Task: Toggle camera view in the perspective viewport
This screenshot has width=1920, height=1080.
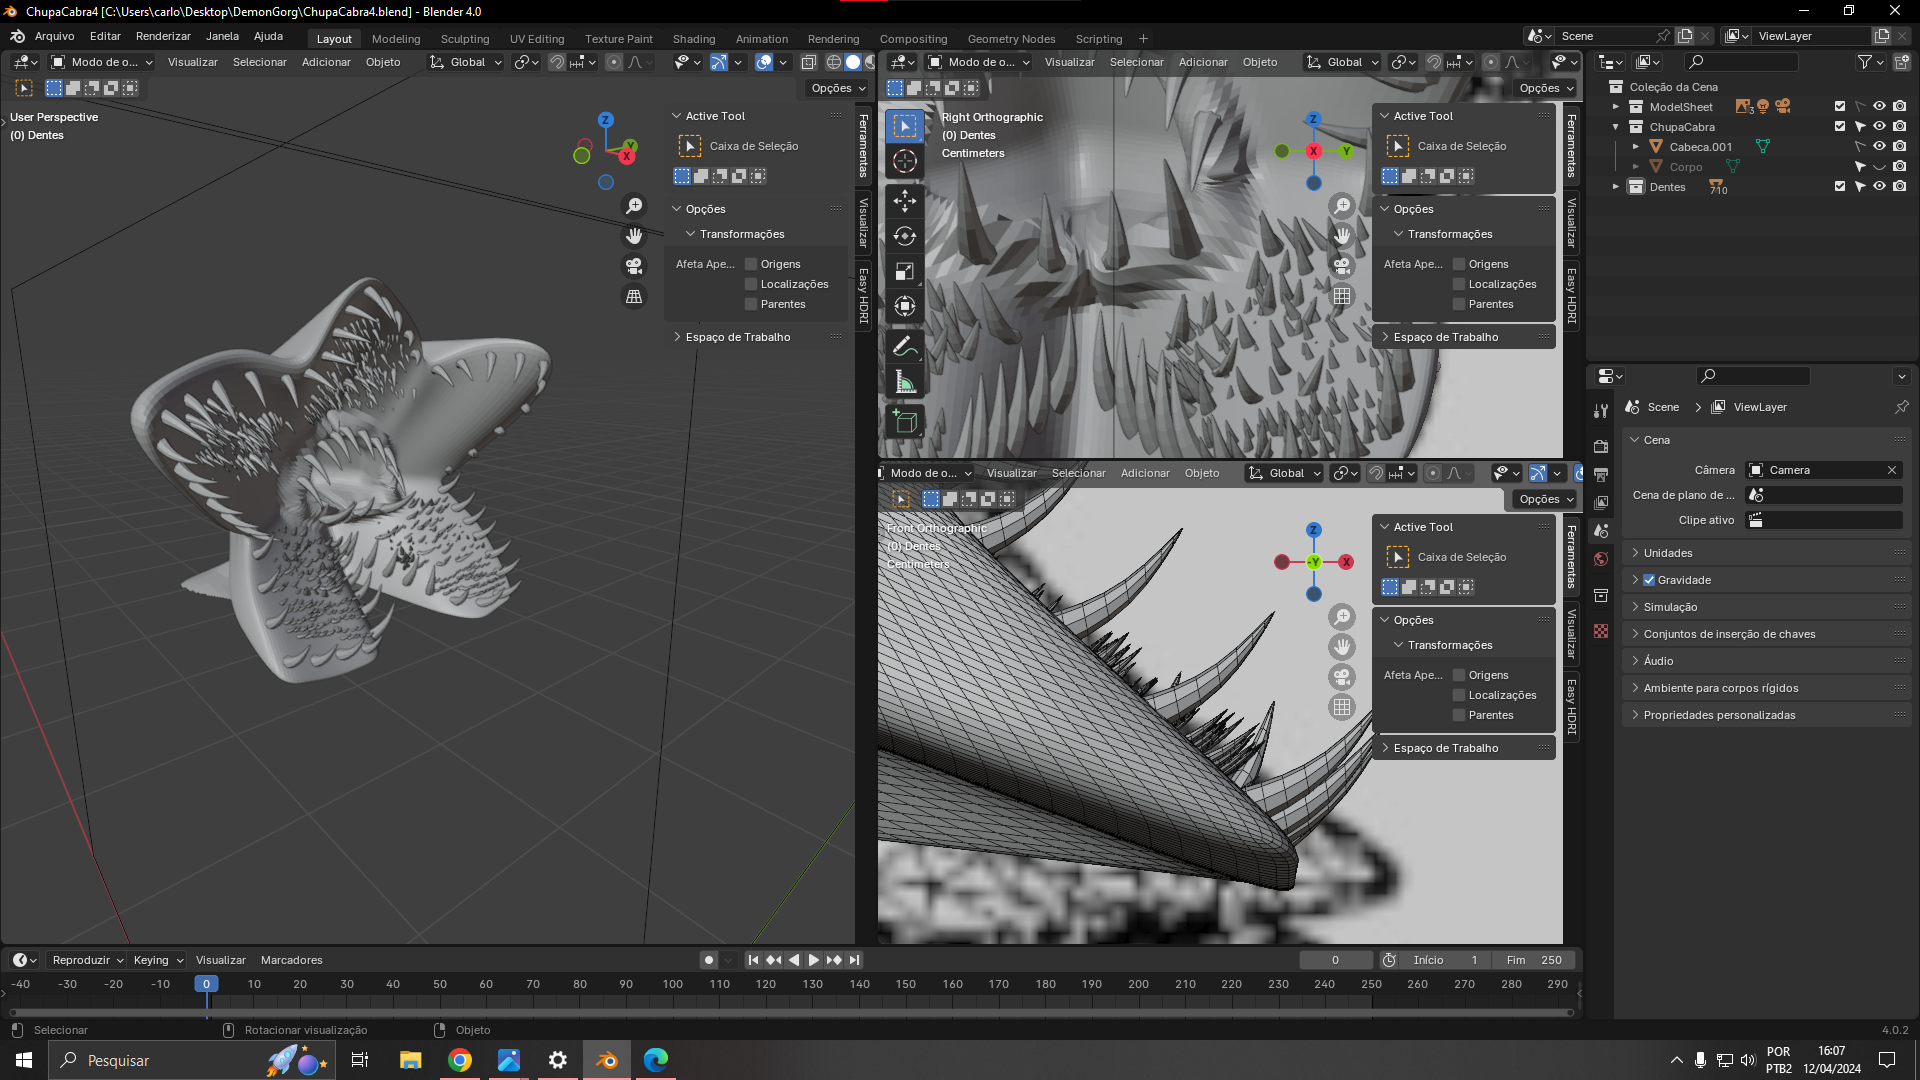Action: (x=634, y=266)
